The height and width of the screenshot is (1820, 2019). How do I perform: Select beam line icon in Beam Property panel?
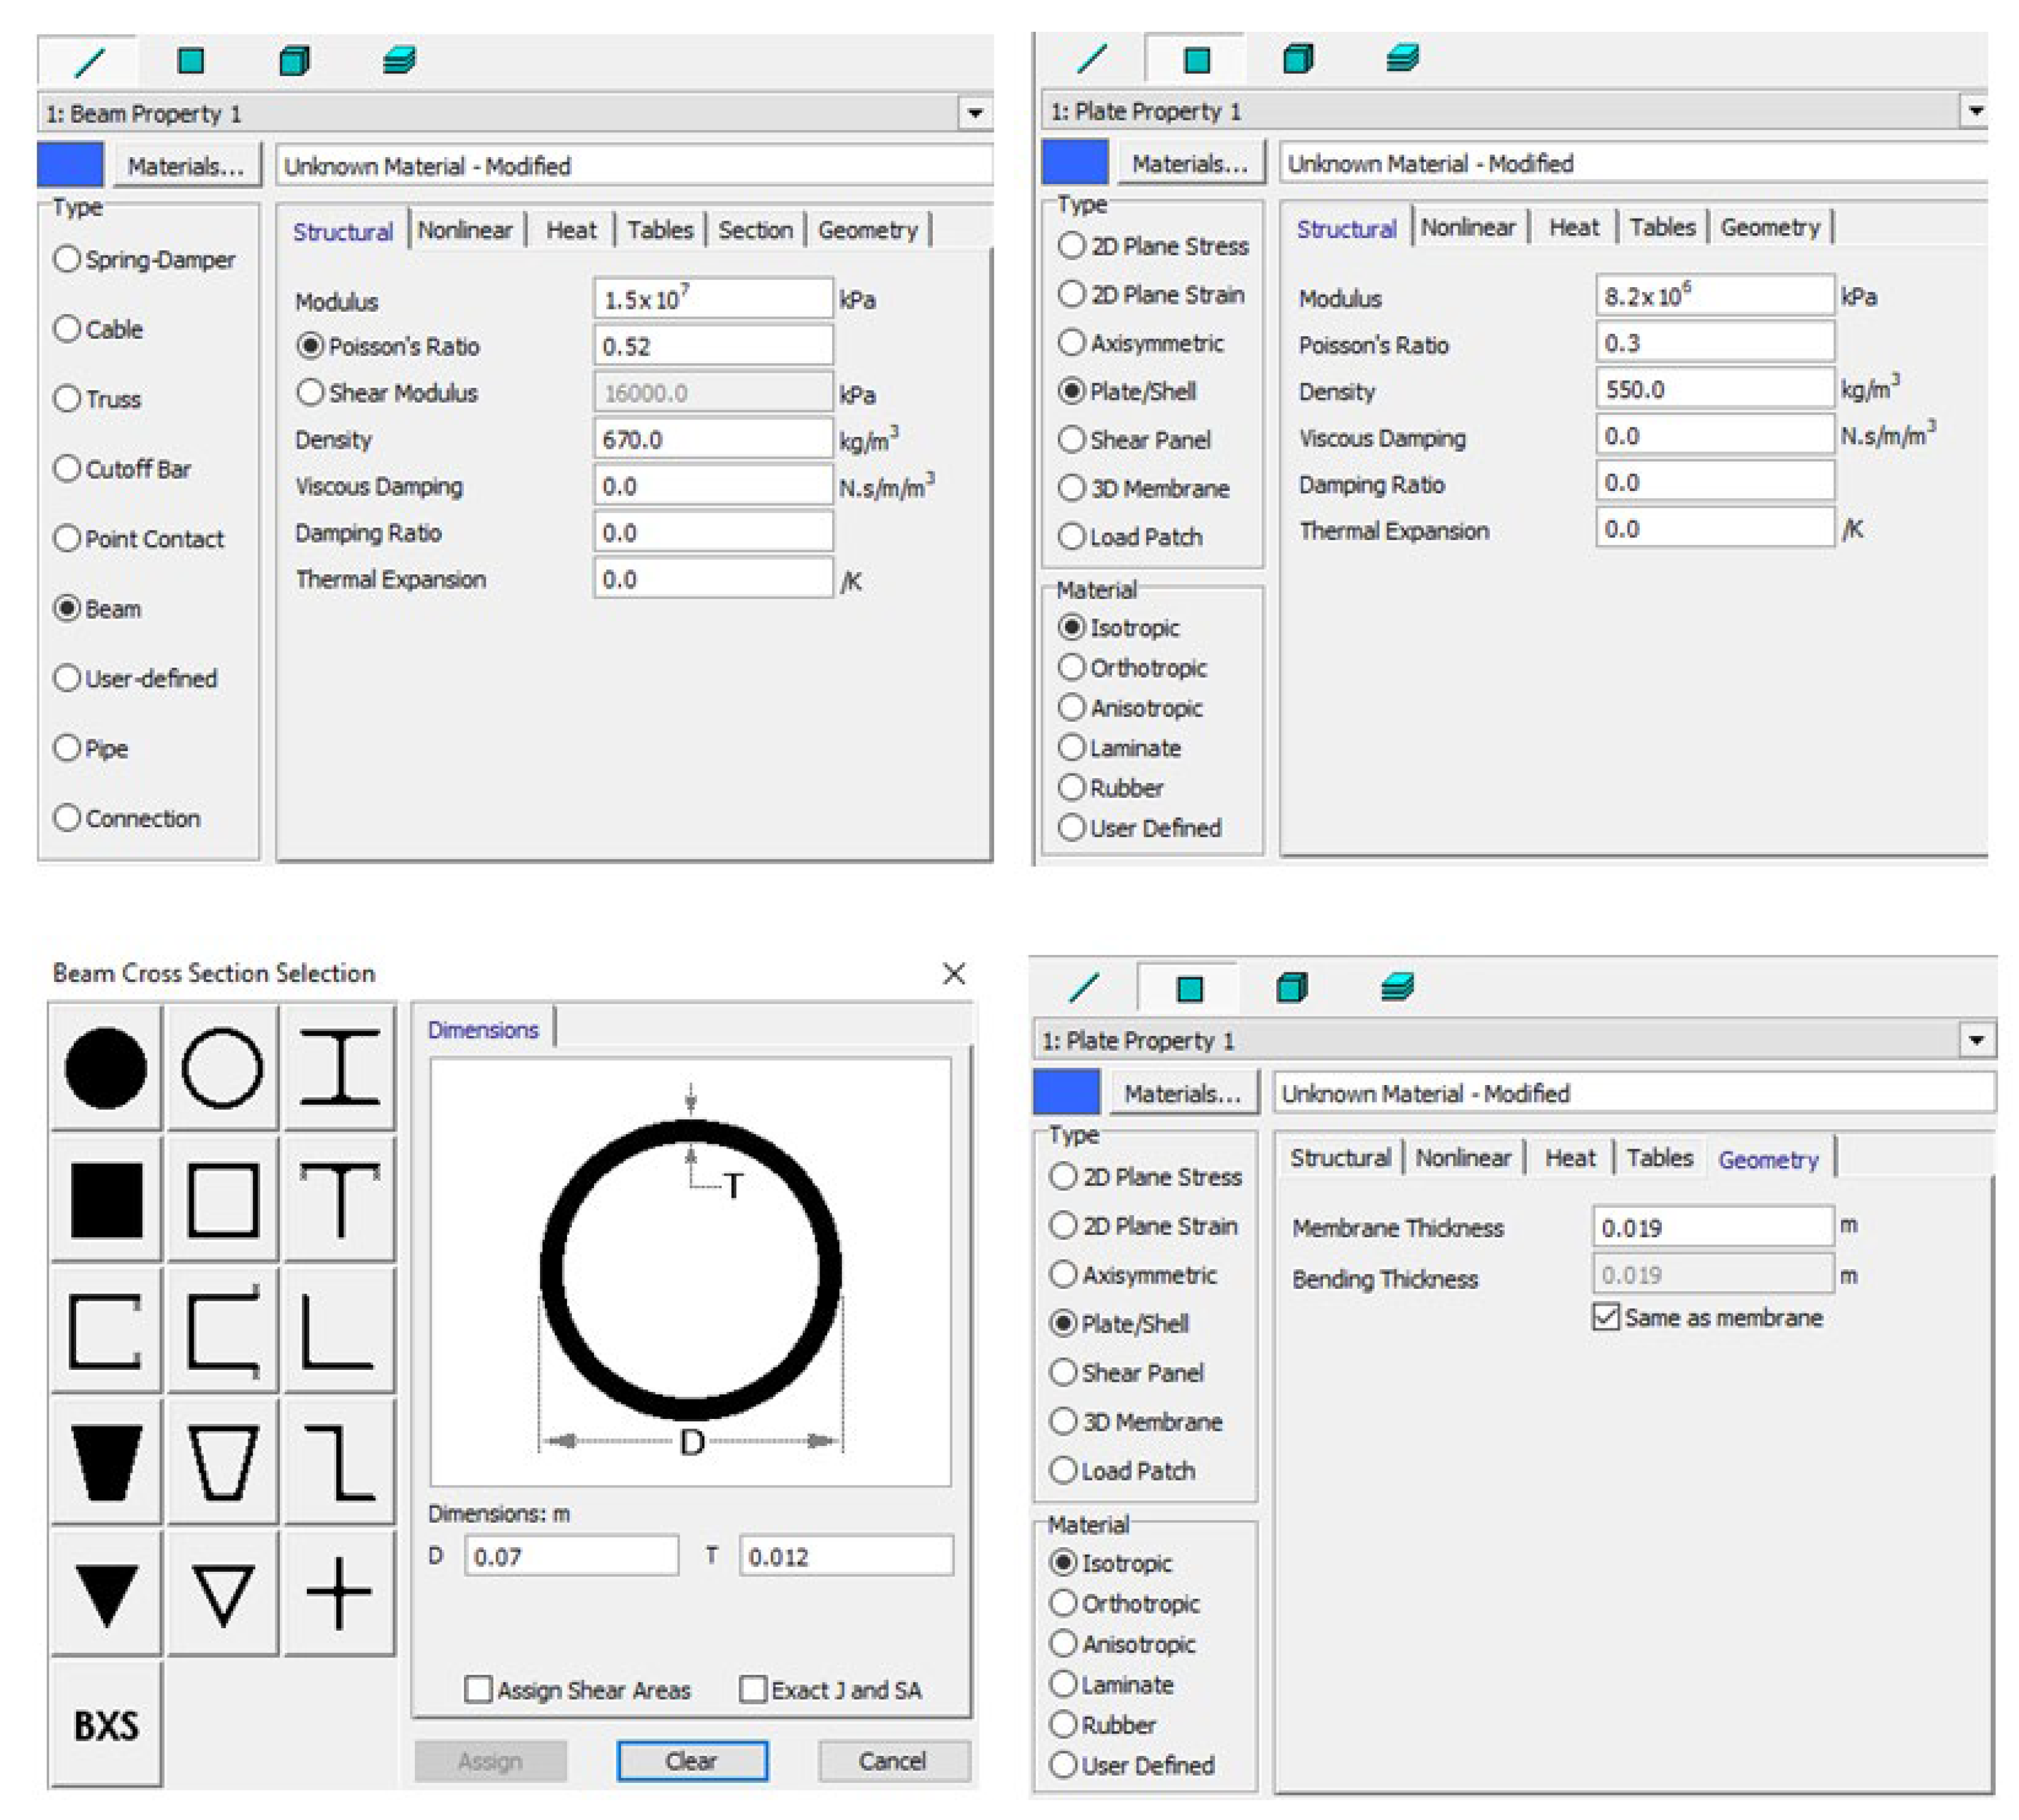89,62
